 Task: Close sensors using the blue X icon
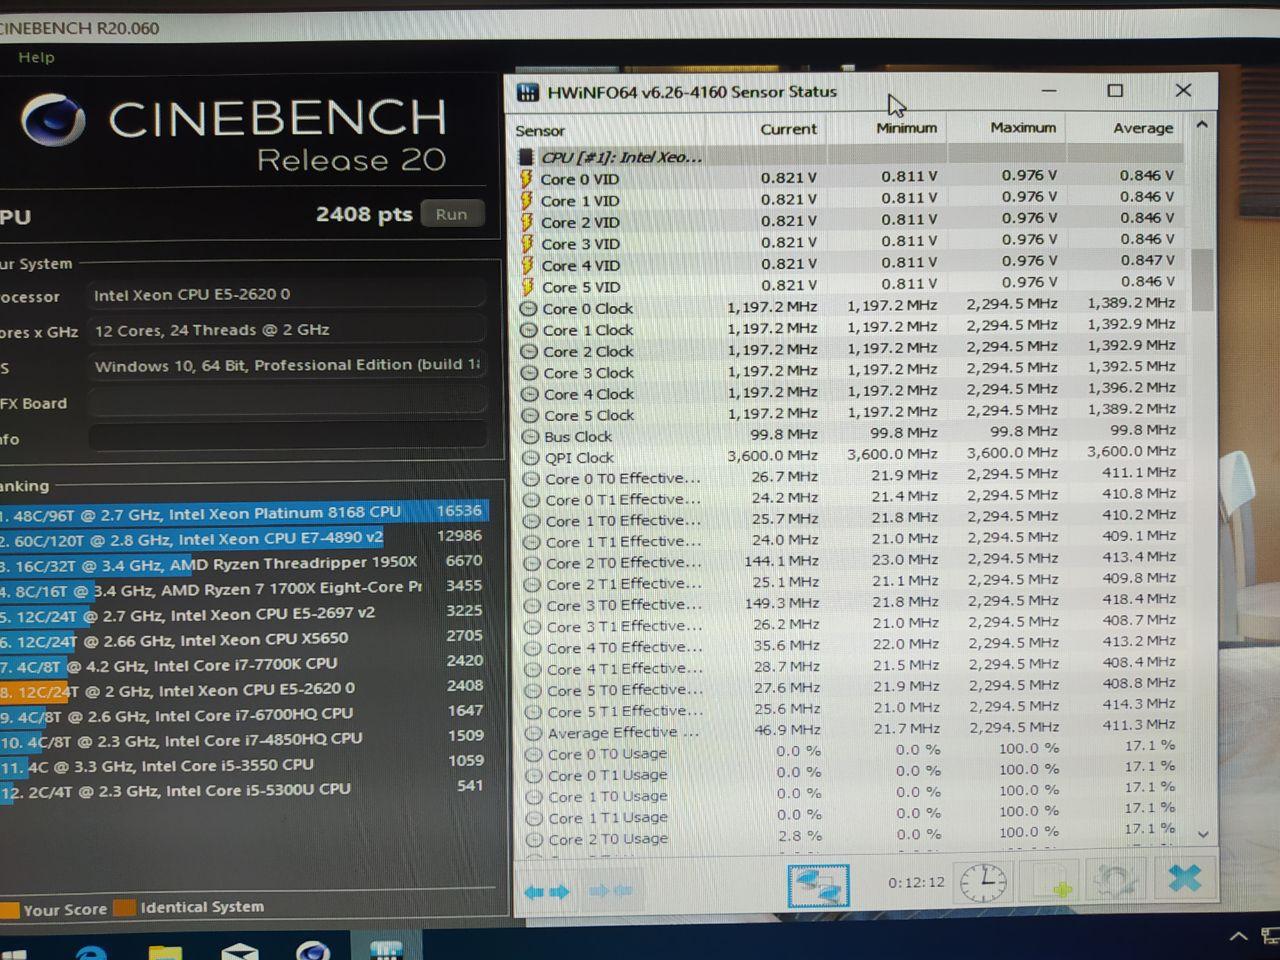(x=1185, y=878)
